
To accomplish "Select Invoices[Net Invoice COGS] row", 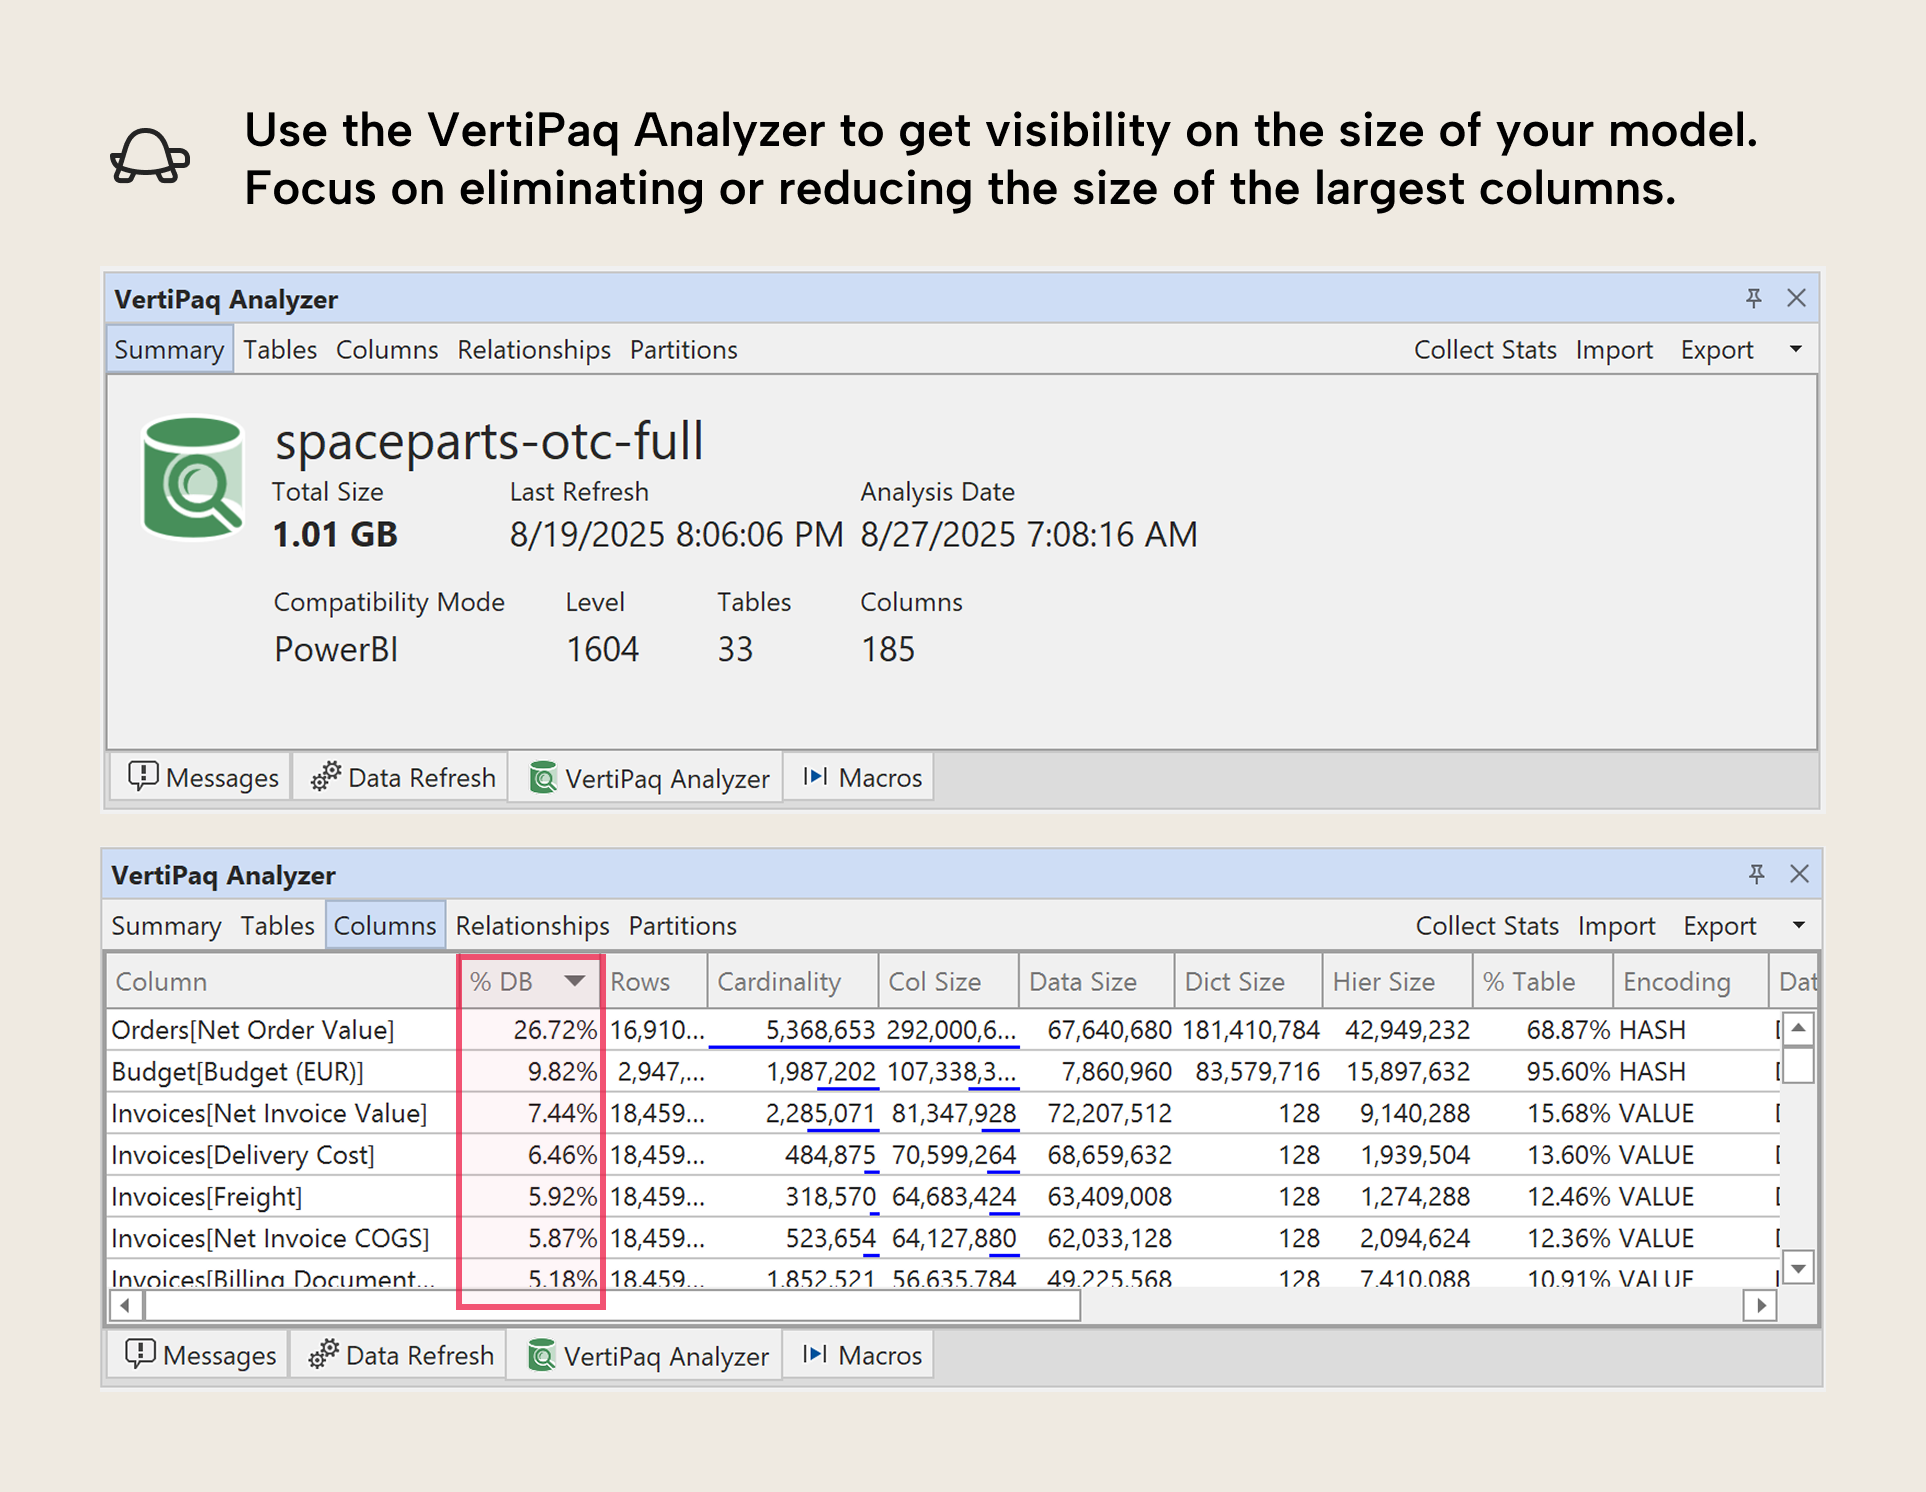I will point(944,1239).
